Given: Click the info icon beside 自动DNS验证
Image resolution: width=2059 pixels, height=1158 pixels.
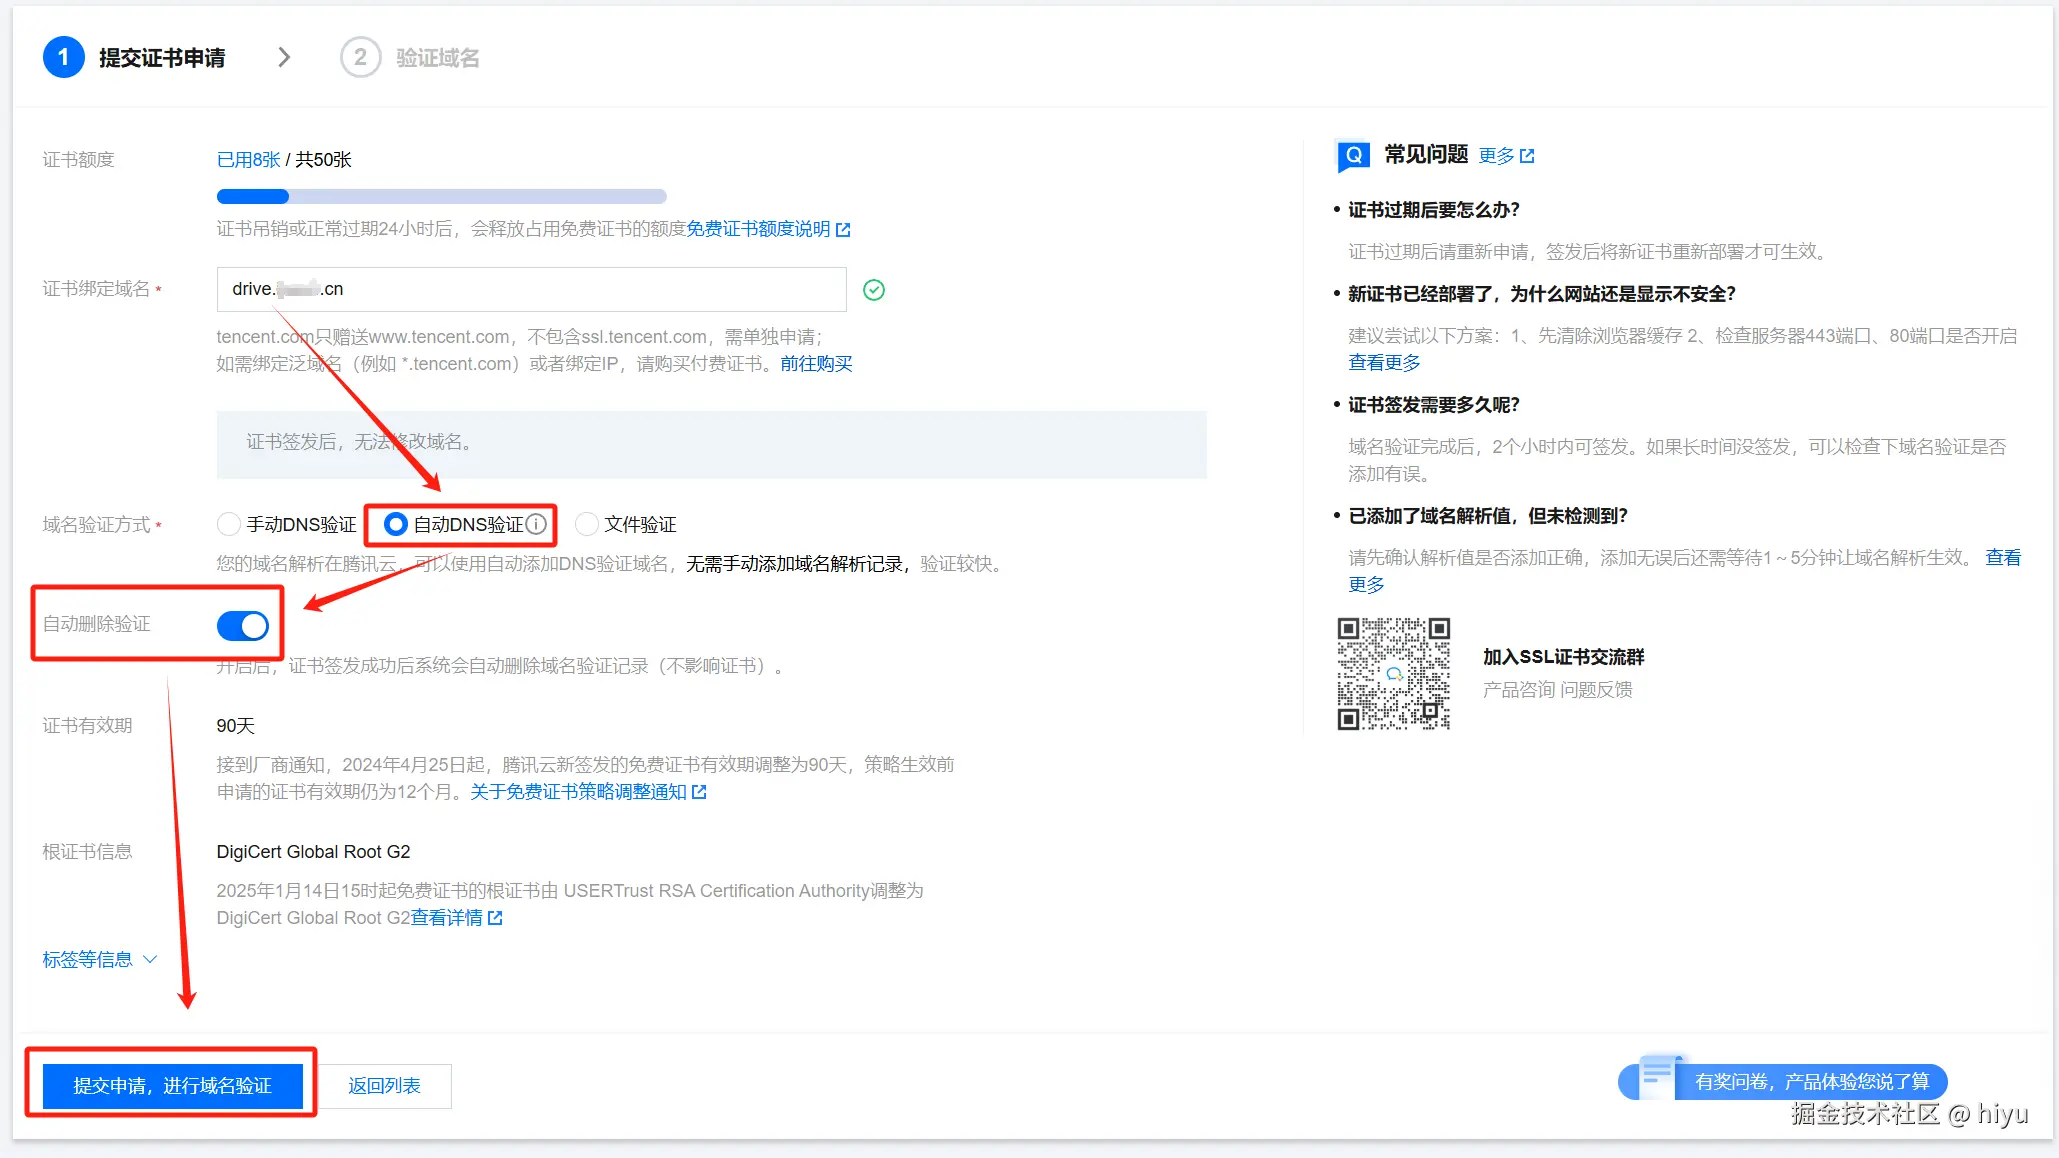Looking at the screenshot, I should click(537, 524).
